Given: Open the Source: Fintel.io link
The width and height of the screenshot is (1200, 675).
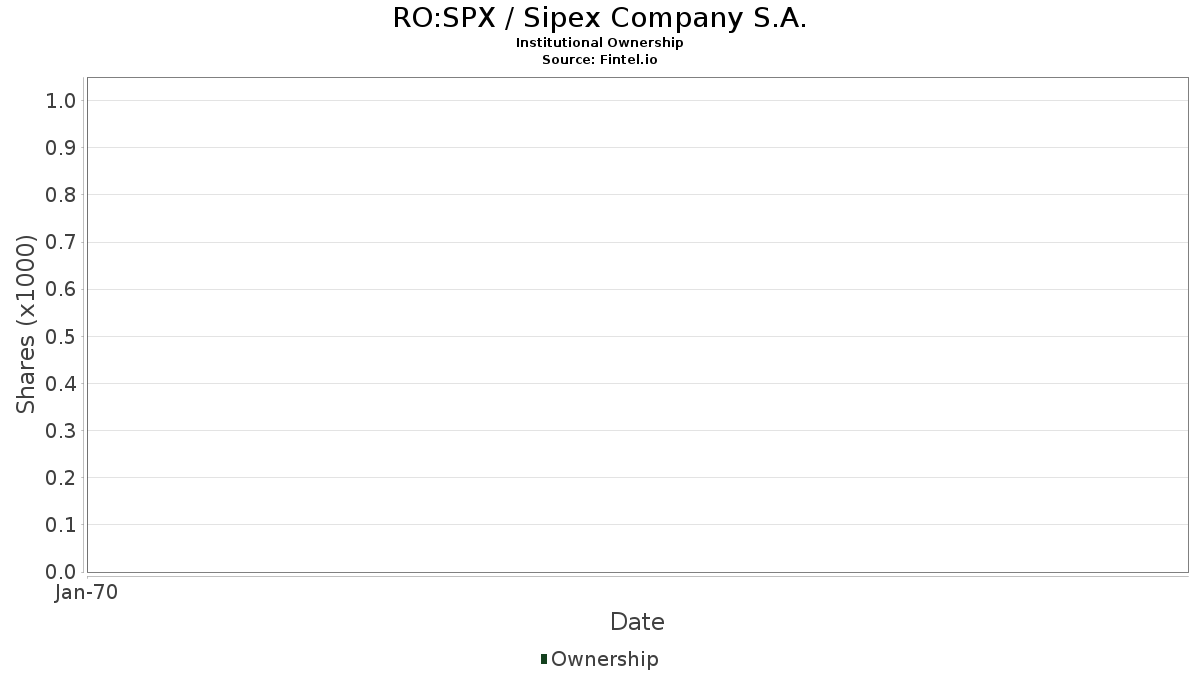Looking at the screenshot, I should [599, 59].
